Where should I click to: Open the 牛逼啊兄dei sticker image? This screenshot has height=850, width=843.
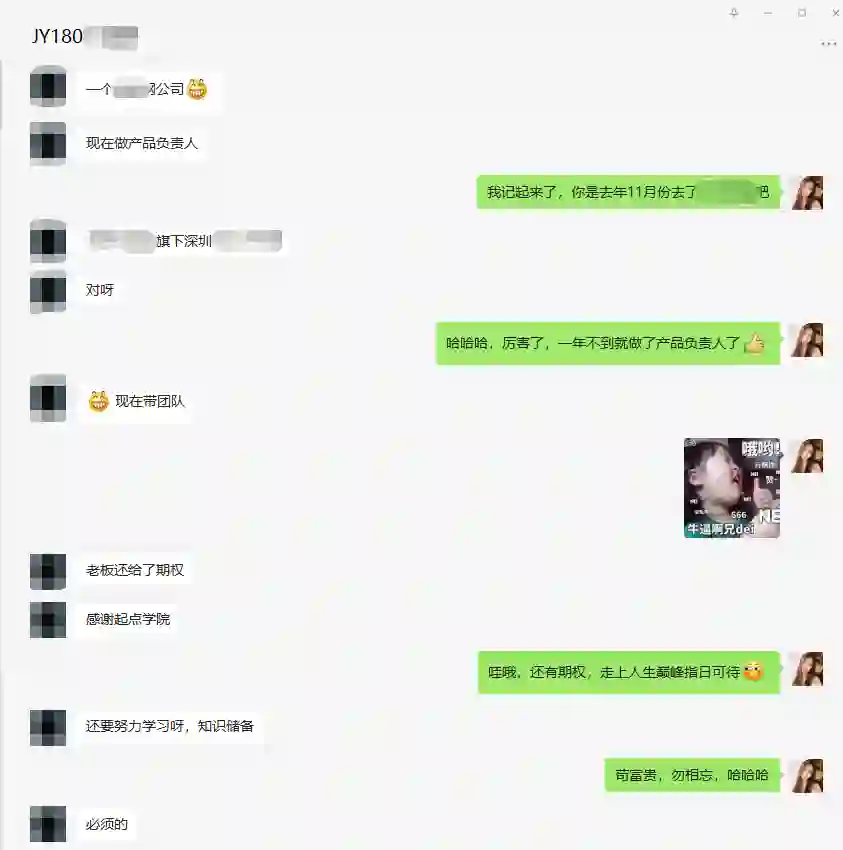click(732, 488)
